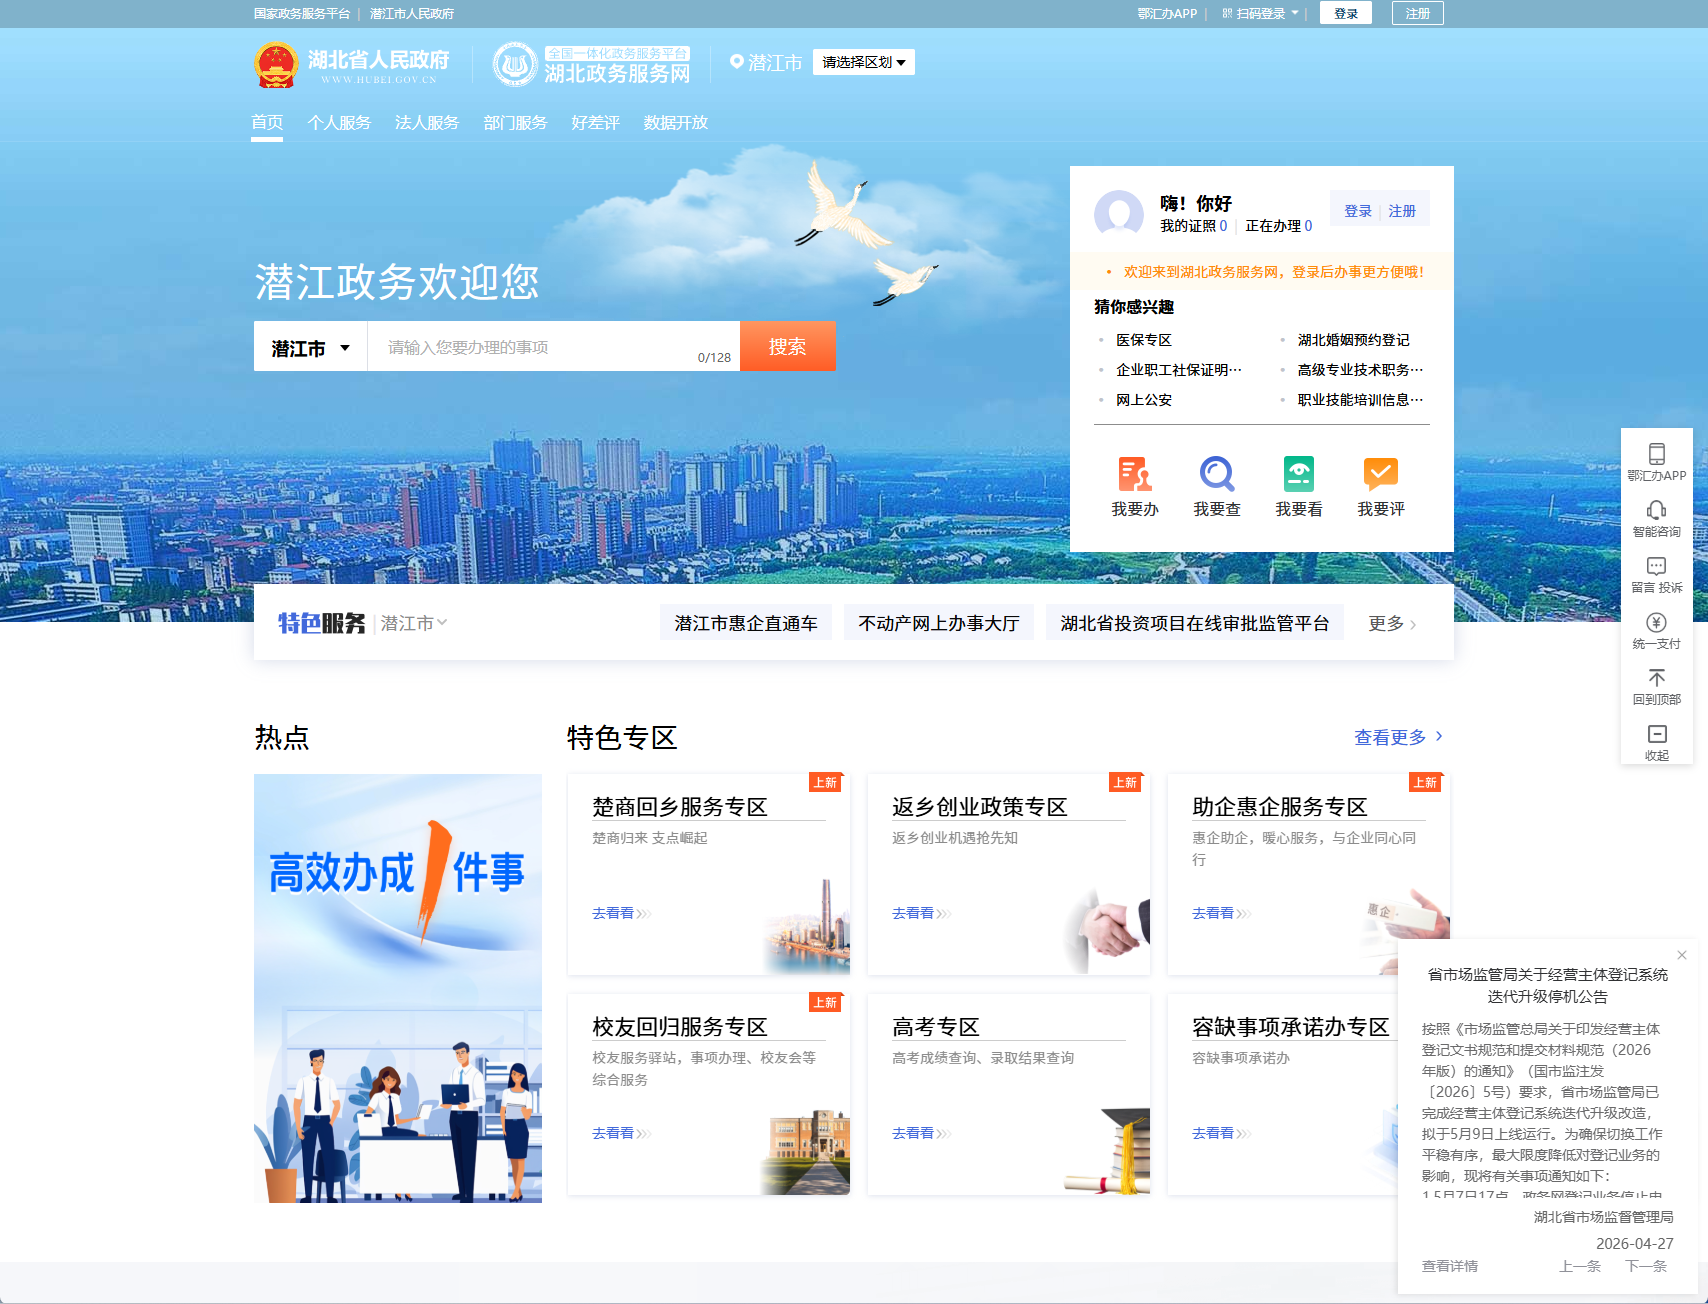Open 智能咨询 headset icon
The height and width of the screenshot is (1304, 1708).
[x=1657, y=510]
